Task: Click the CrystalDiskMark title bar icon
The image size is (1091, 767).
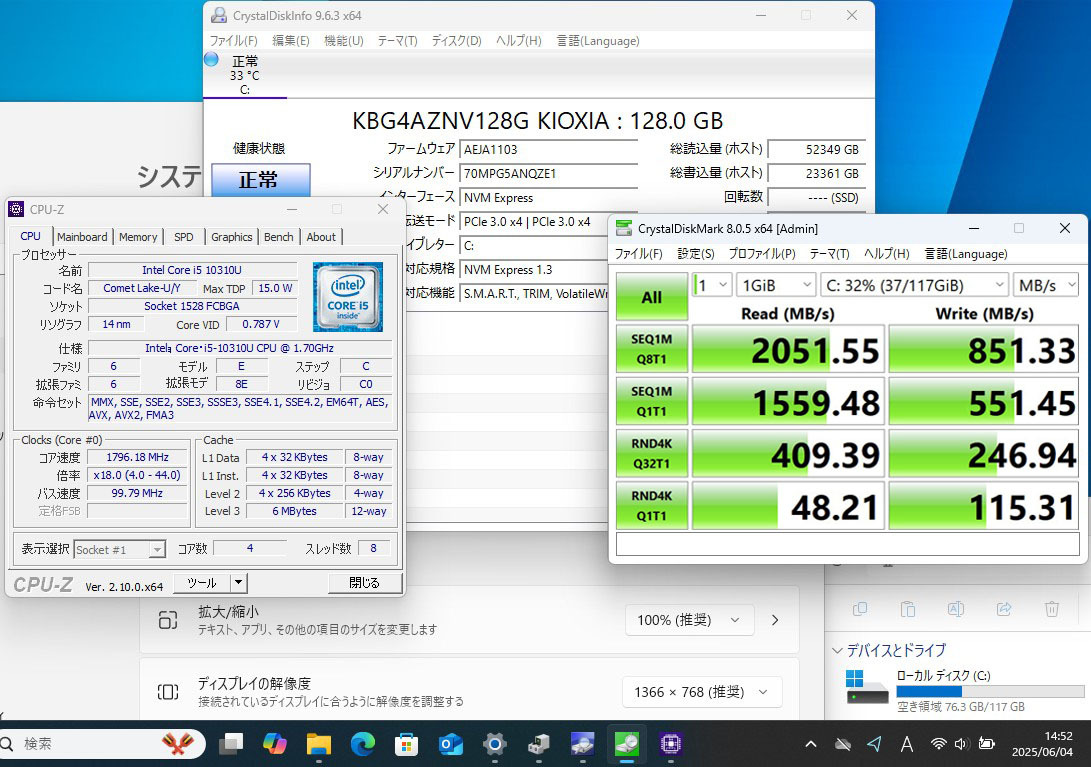Action: pos(624,228)
